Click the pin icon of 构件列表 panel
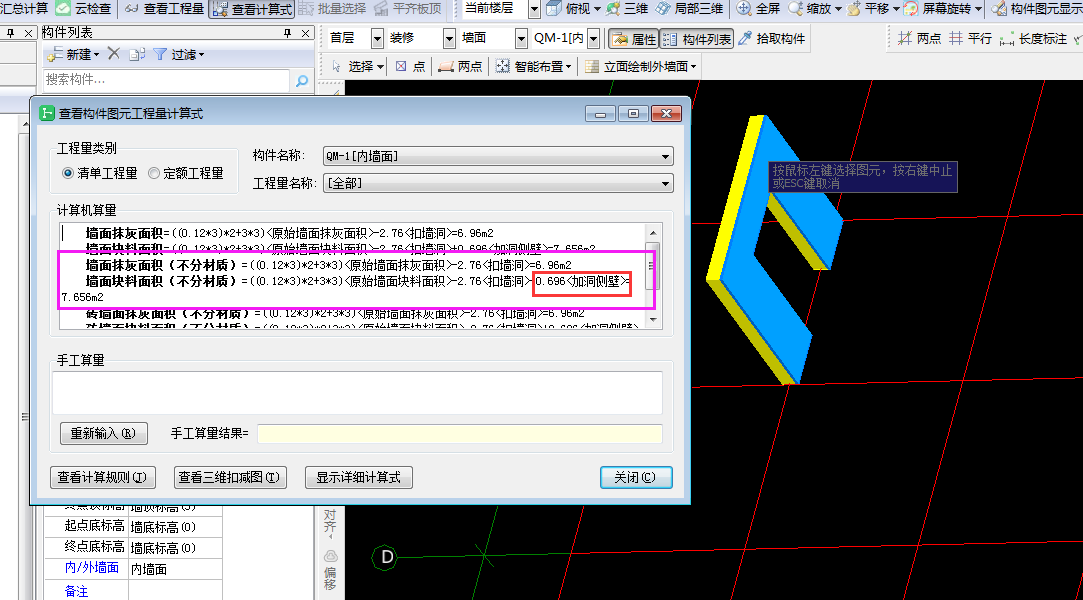Screen dimensions: 1083x600 (287, 33)
